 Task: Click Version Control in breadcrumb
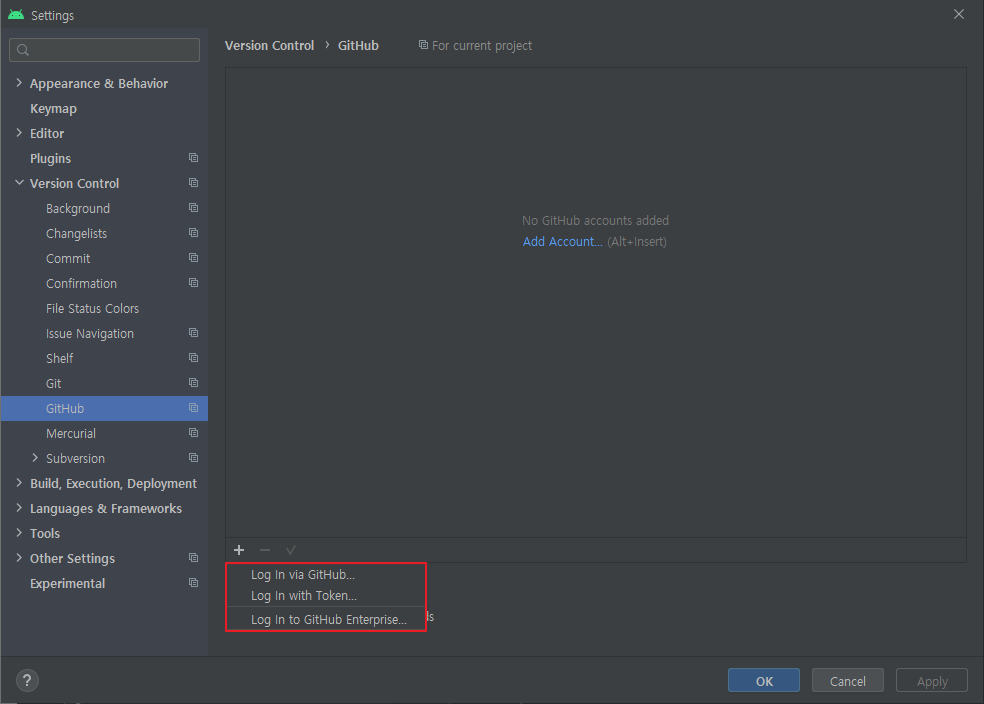point(269,46)
